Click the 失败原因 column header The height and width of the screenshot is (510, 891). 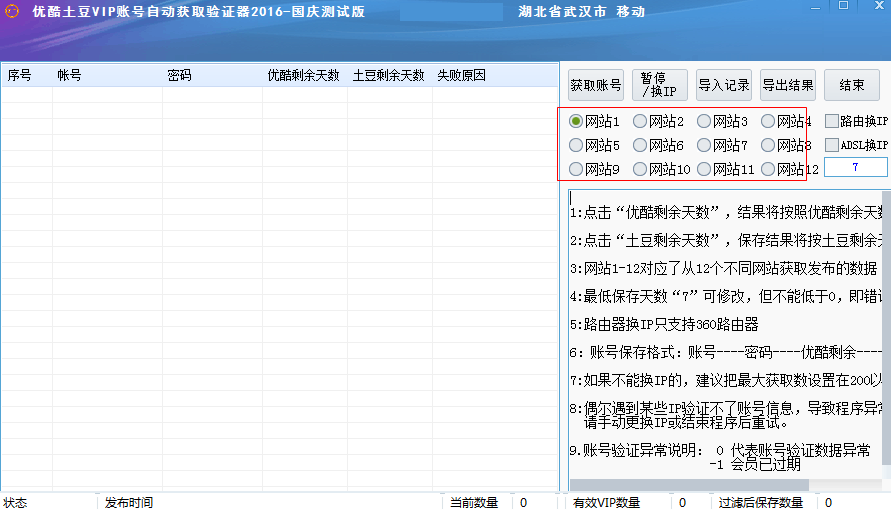461,75
